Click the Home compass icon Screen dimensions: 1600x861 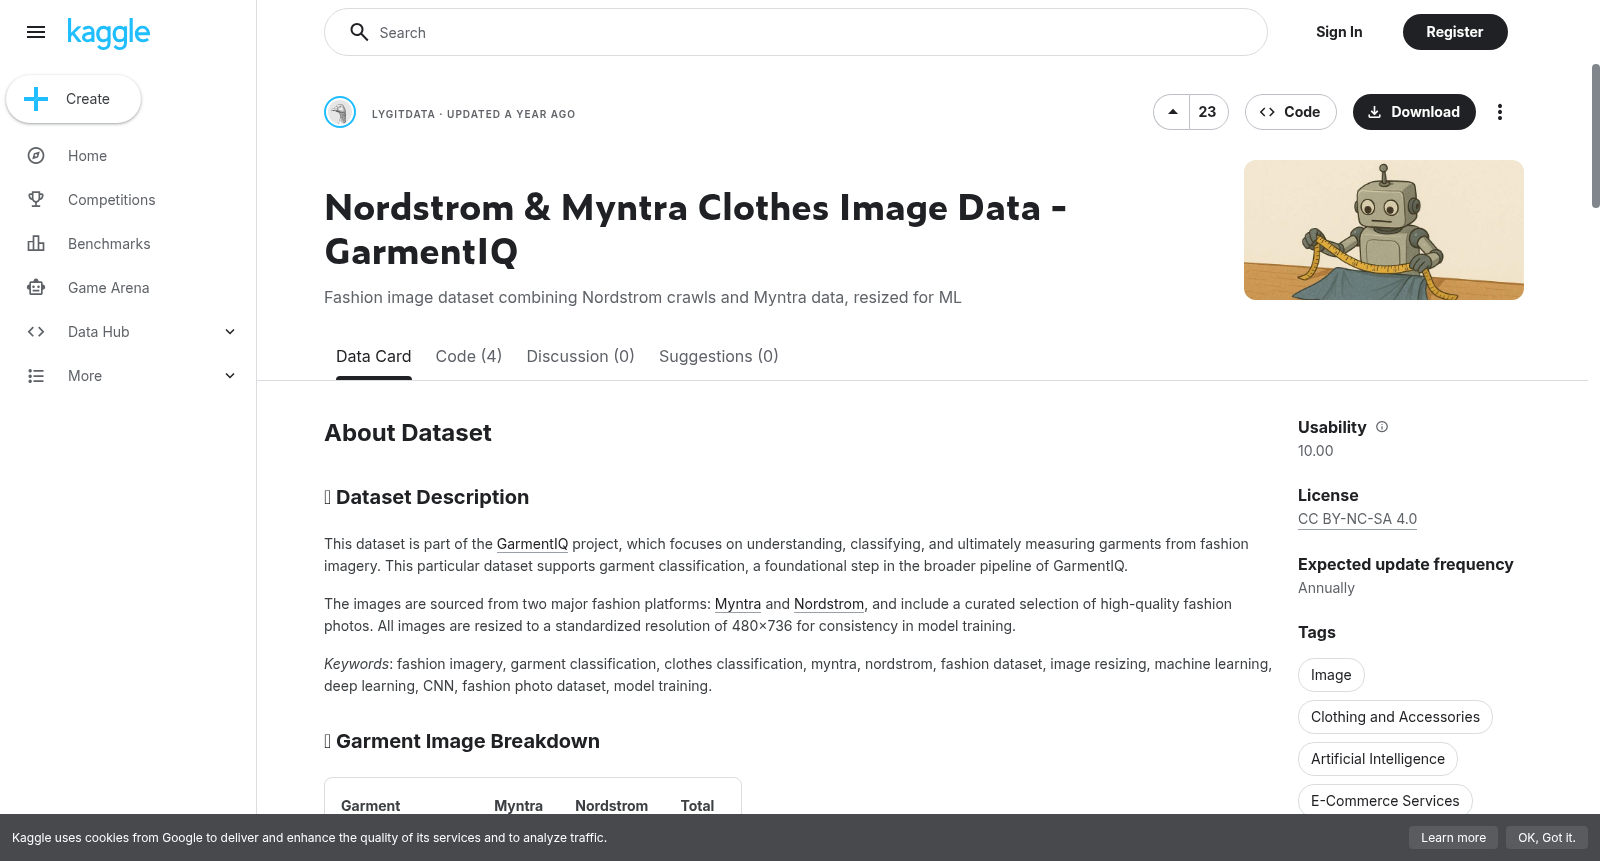click(36, 156)
